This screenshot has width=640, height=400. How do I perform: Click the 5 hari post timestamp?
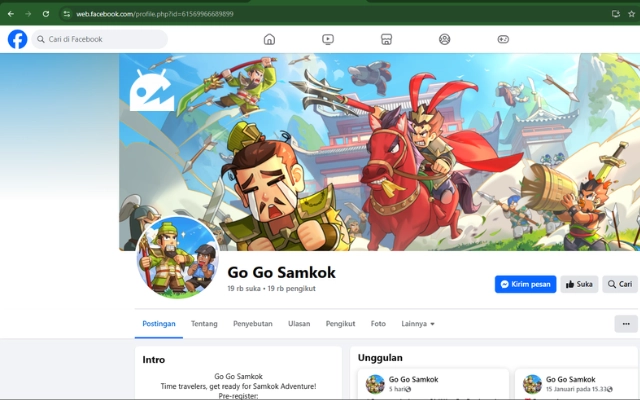[397, 389]
